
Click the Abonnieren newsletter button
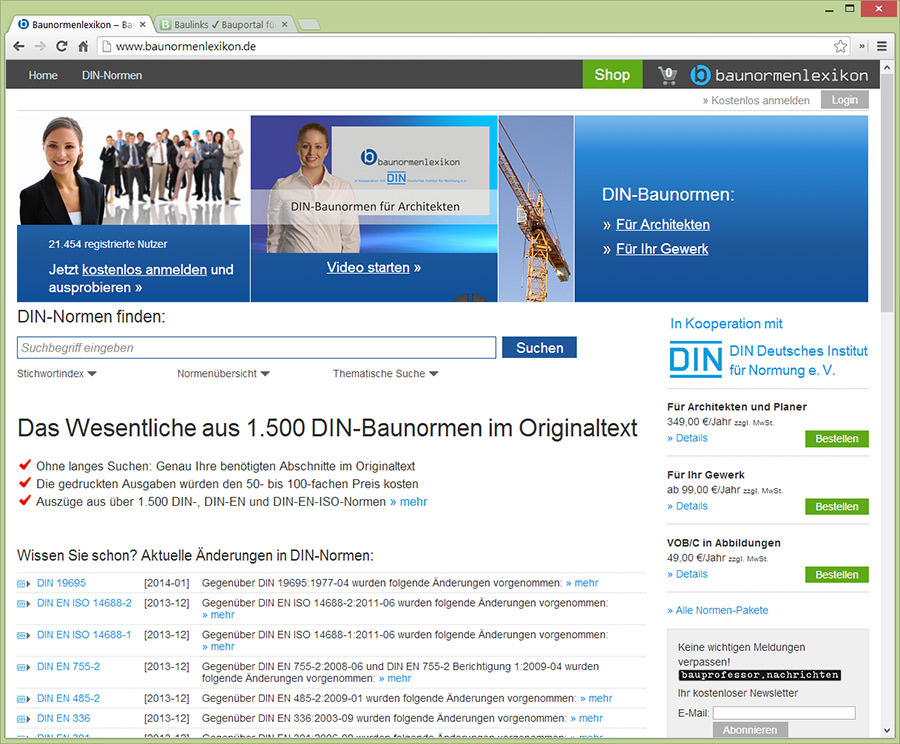[750, 730]
